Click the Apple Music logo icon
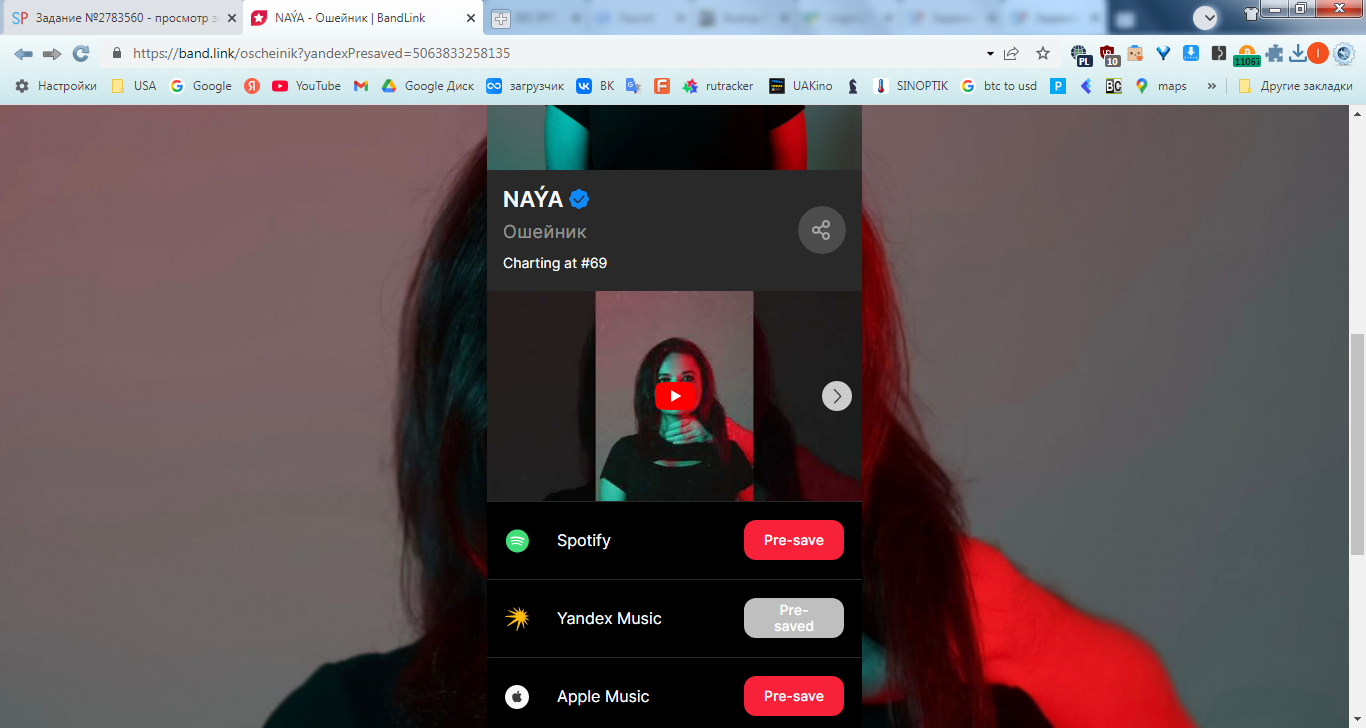Screen dimensions: 1366x728 tap(517, 696)
